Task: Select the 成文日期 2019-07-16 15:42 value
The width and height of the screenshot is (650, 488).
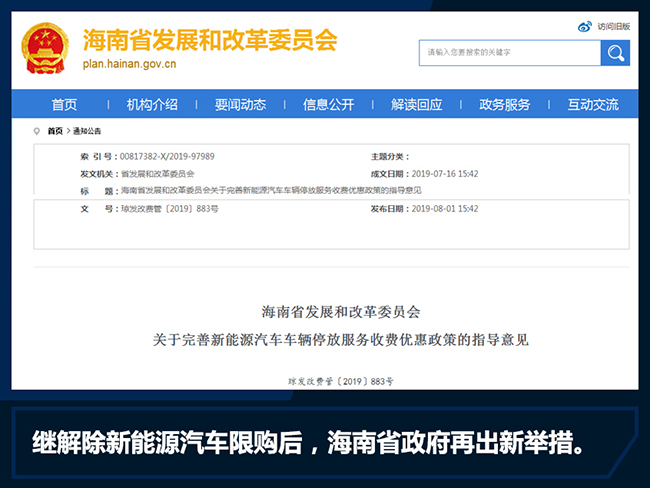Action: click(x=445, y=174)
